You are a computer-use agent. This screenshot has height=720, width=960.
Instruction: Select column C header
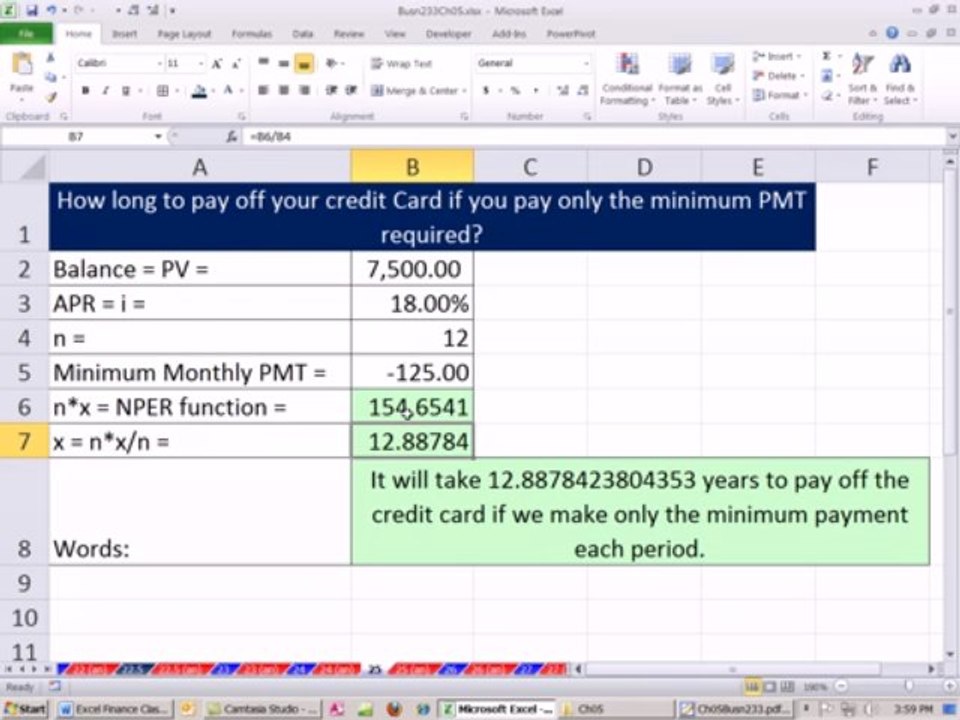pyautogui.click(x=530, y=167)
